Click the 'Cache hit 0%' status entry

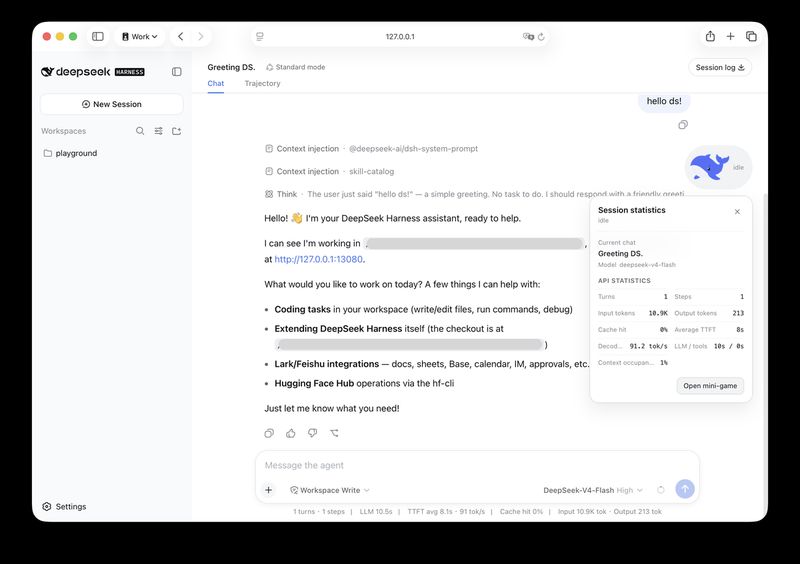521,511
